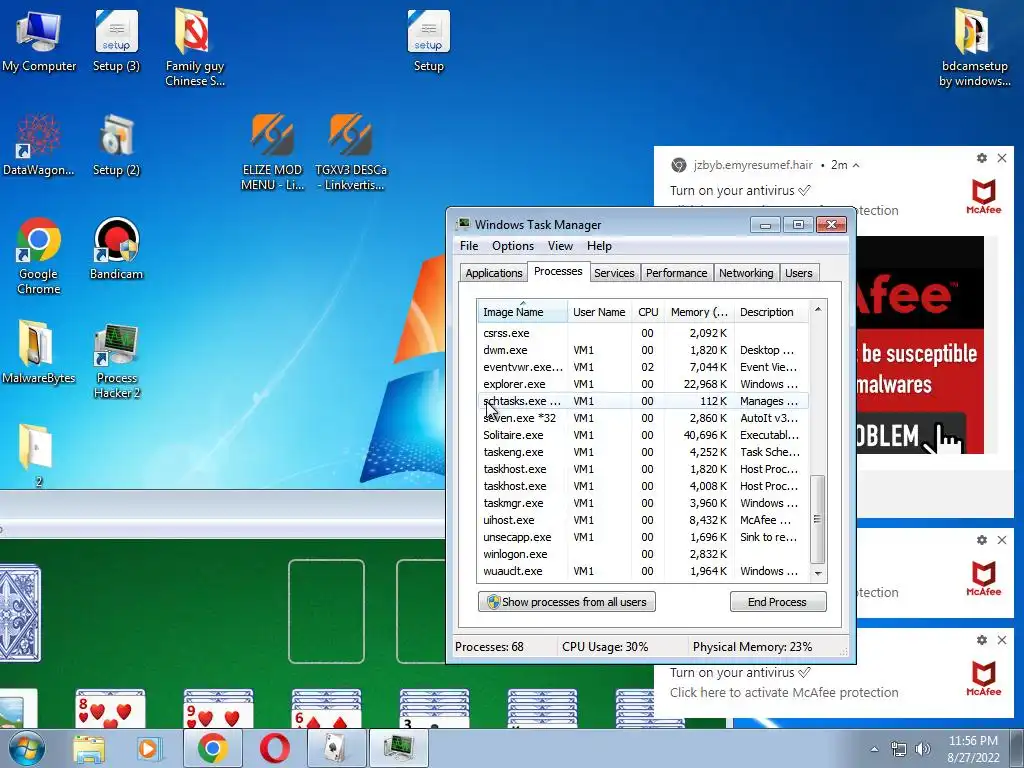Open the Setup desktop icon
The image size is (1024, 768).
tap(428, 42)
